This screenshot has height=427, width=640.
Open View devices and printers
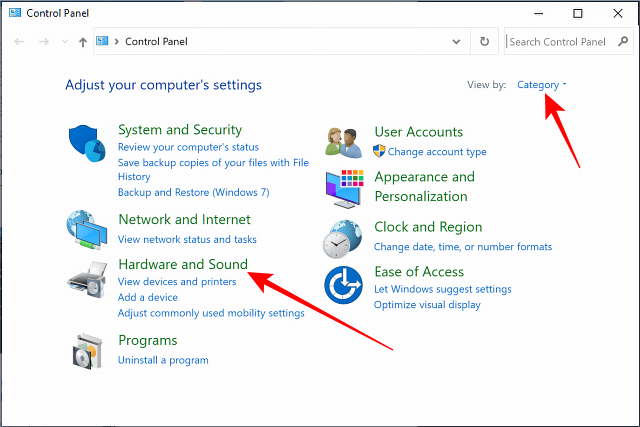[x=177, y=282]
